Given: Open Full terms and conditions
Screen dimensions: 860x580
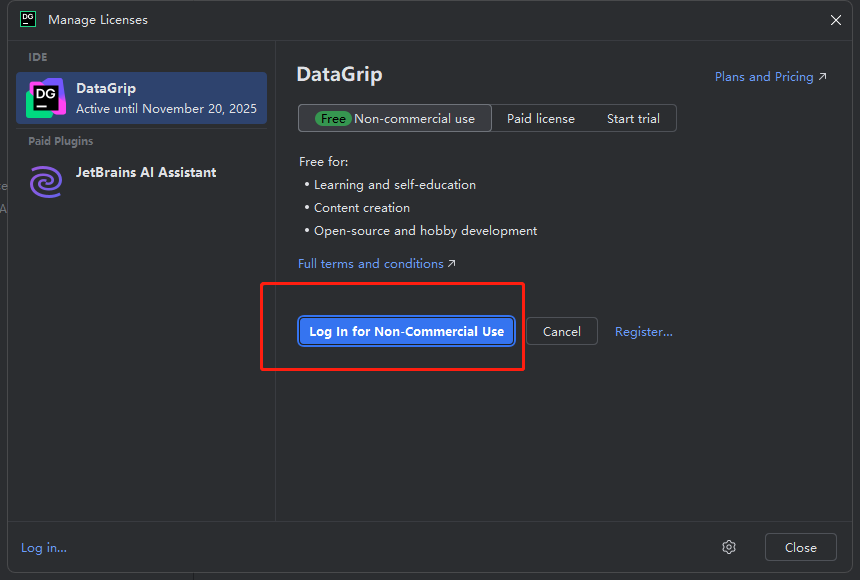Looking at the screenshot, I should pos(371,263).
